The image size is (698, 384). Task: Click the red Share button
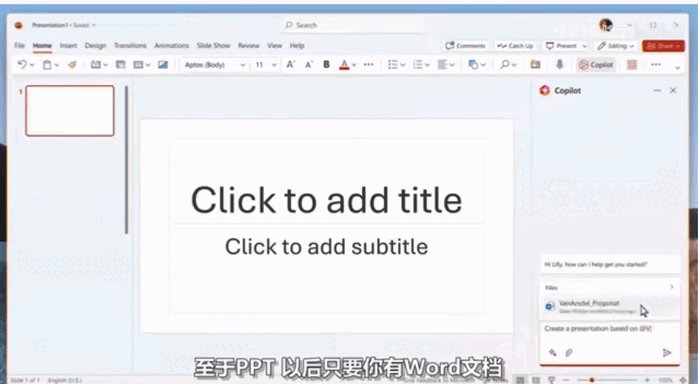pos(663,46)
